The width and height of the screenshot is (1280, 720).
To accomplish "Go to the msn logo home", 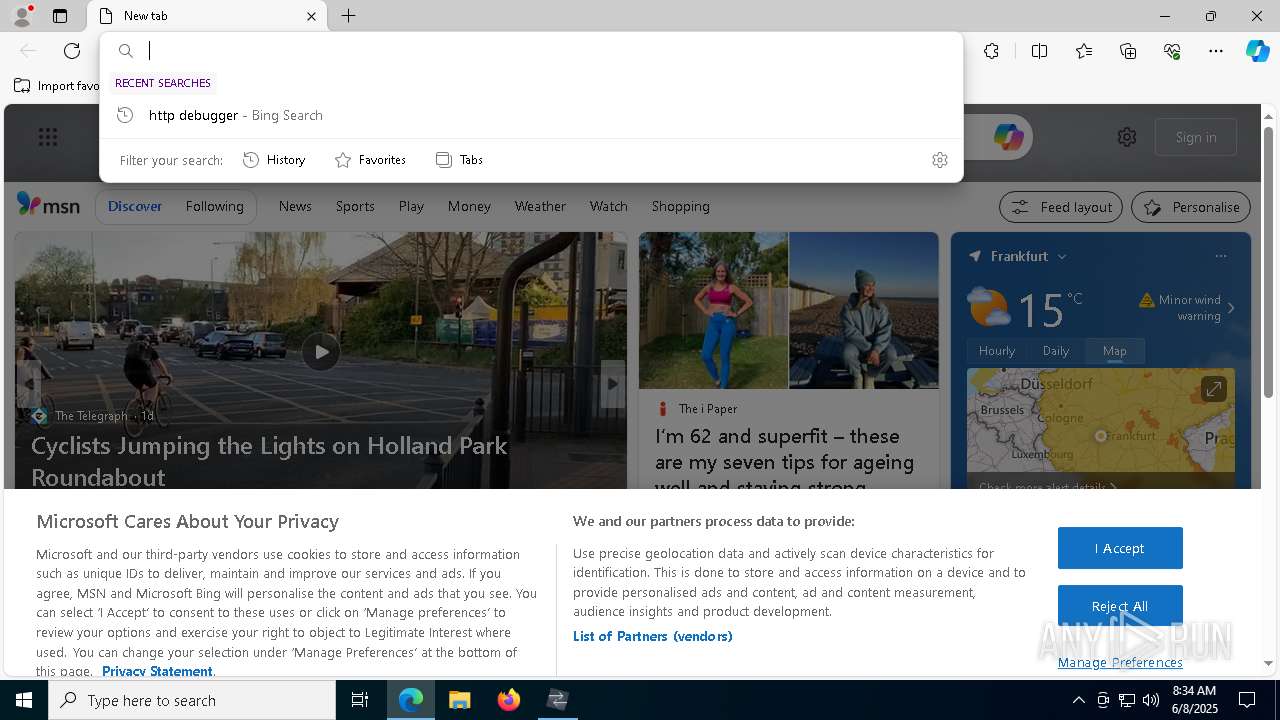I will (x=48, y=205).
